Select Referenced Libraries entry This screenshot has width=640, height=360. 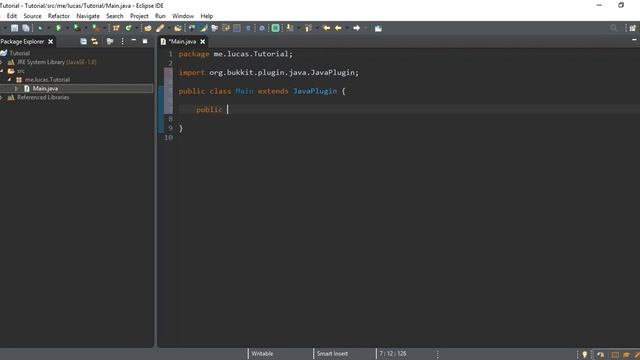[x=43, y=98]
